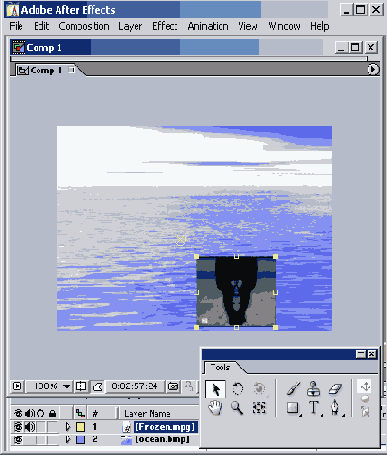The height and width of the screenshot is (455, 387).
Task: Toggle solo switch for Frozen.mpg layer
Action: pos(41,426)
